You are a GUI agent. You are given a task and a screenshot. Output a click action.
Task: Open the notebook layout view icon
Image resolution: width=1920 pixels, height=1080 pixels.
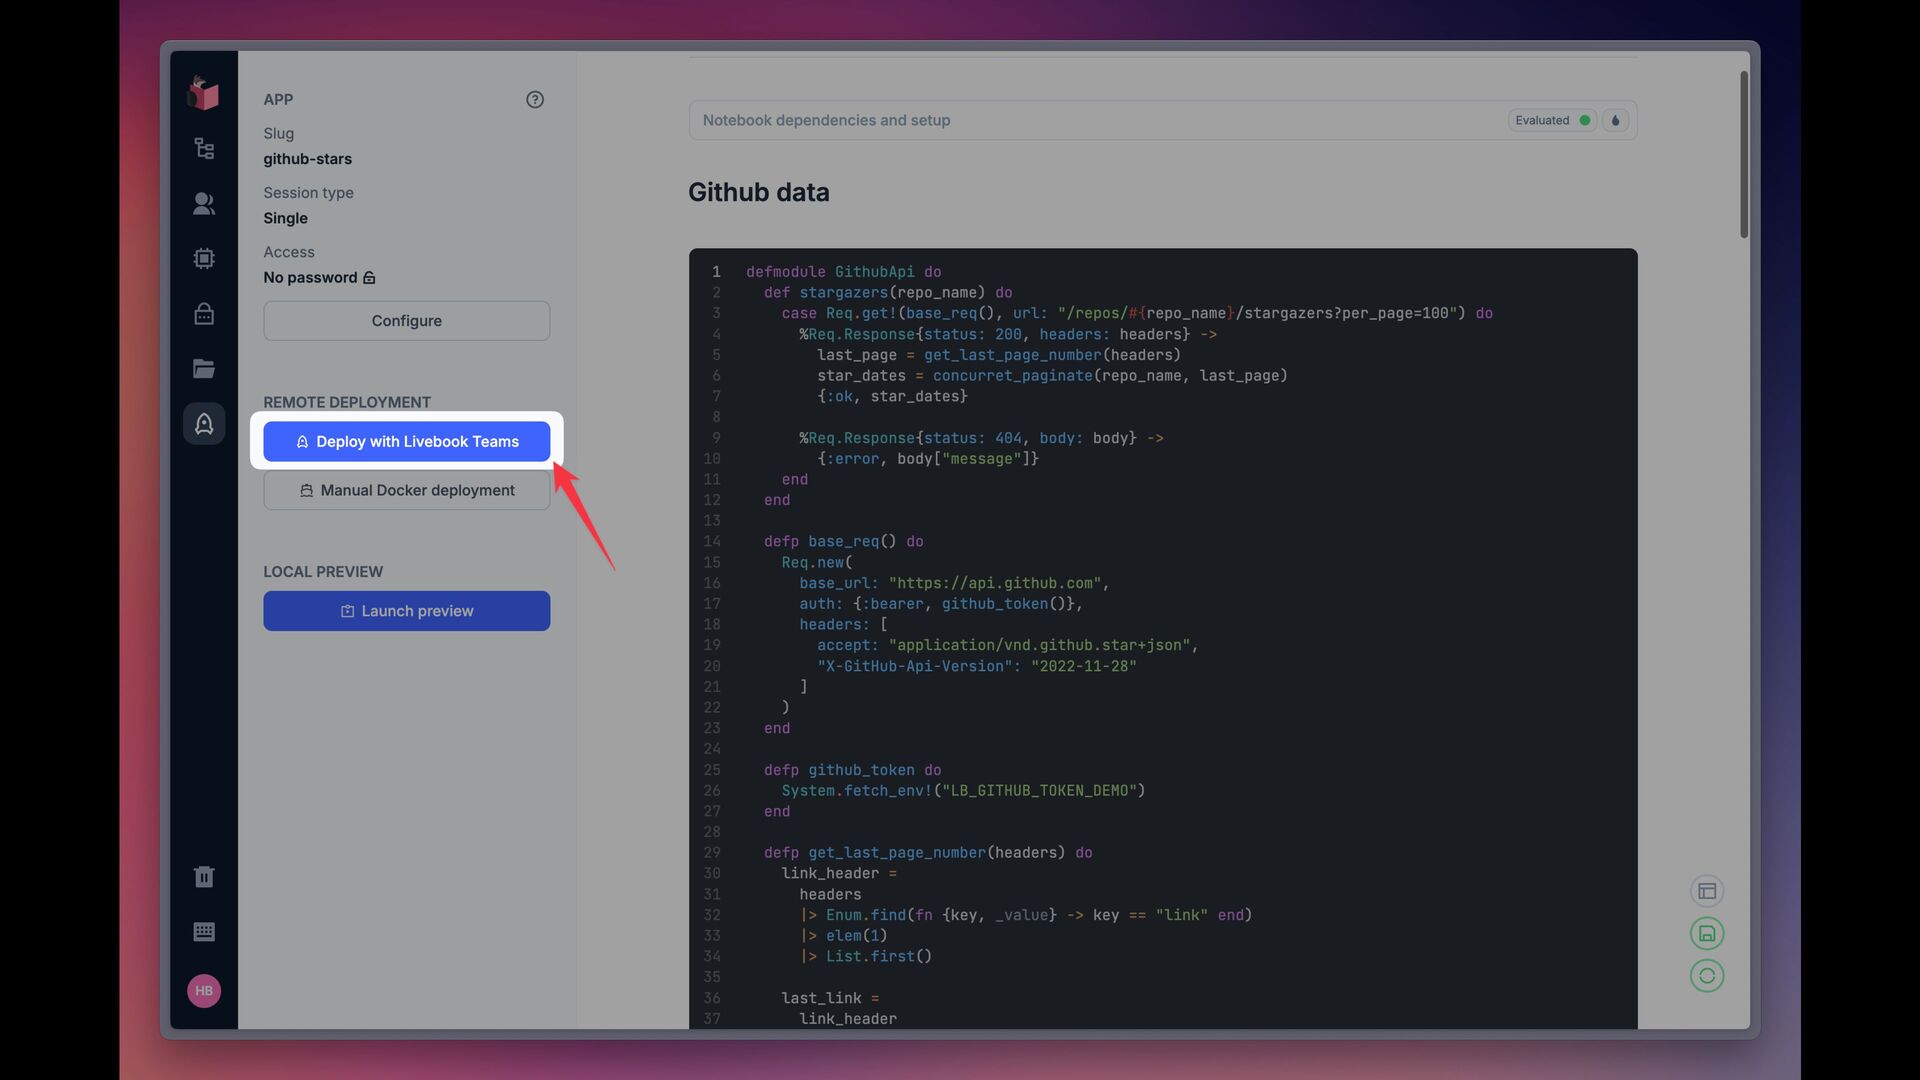[1707, 891]
